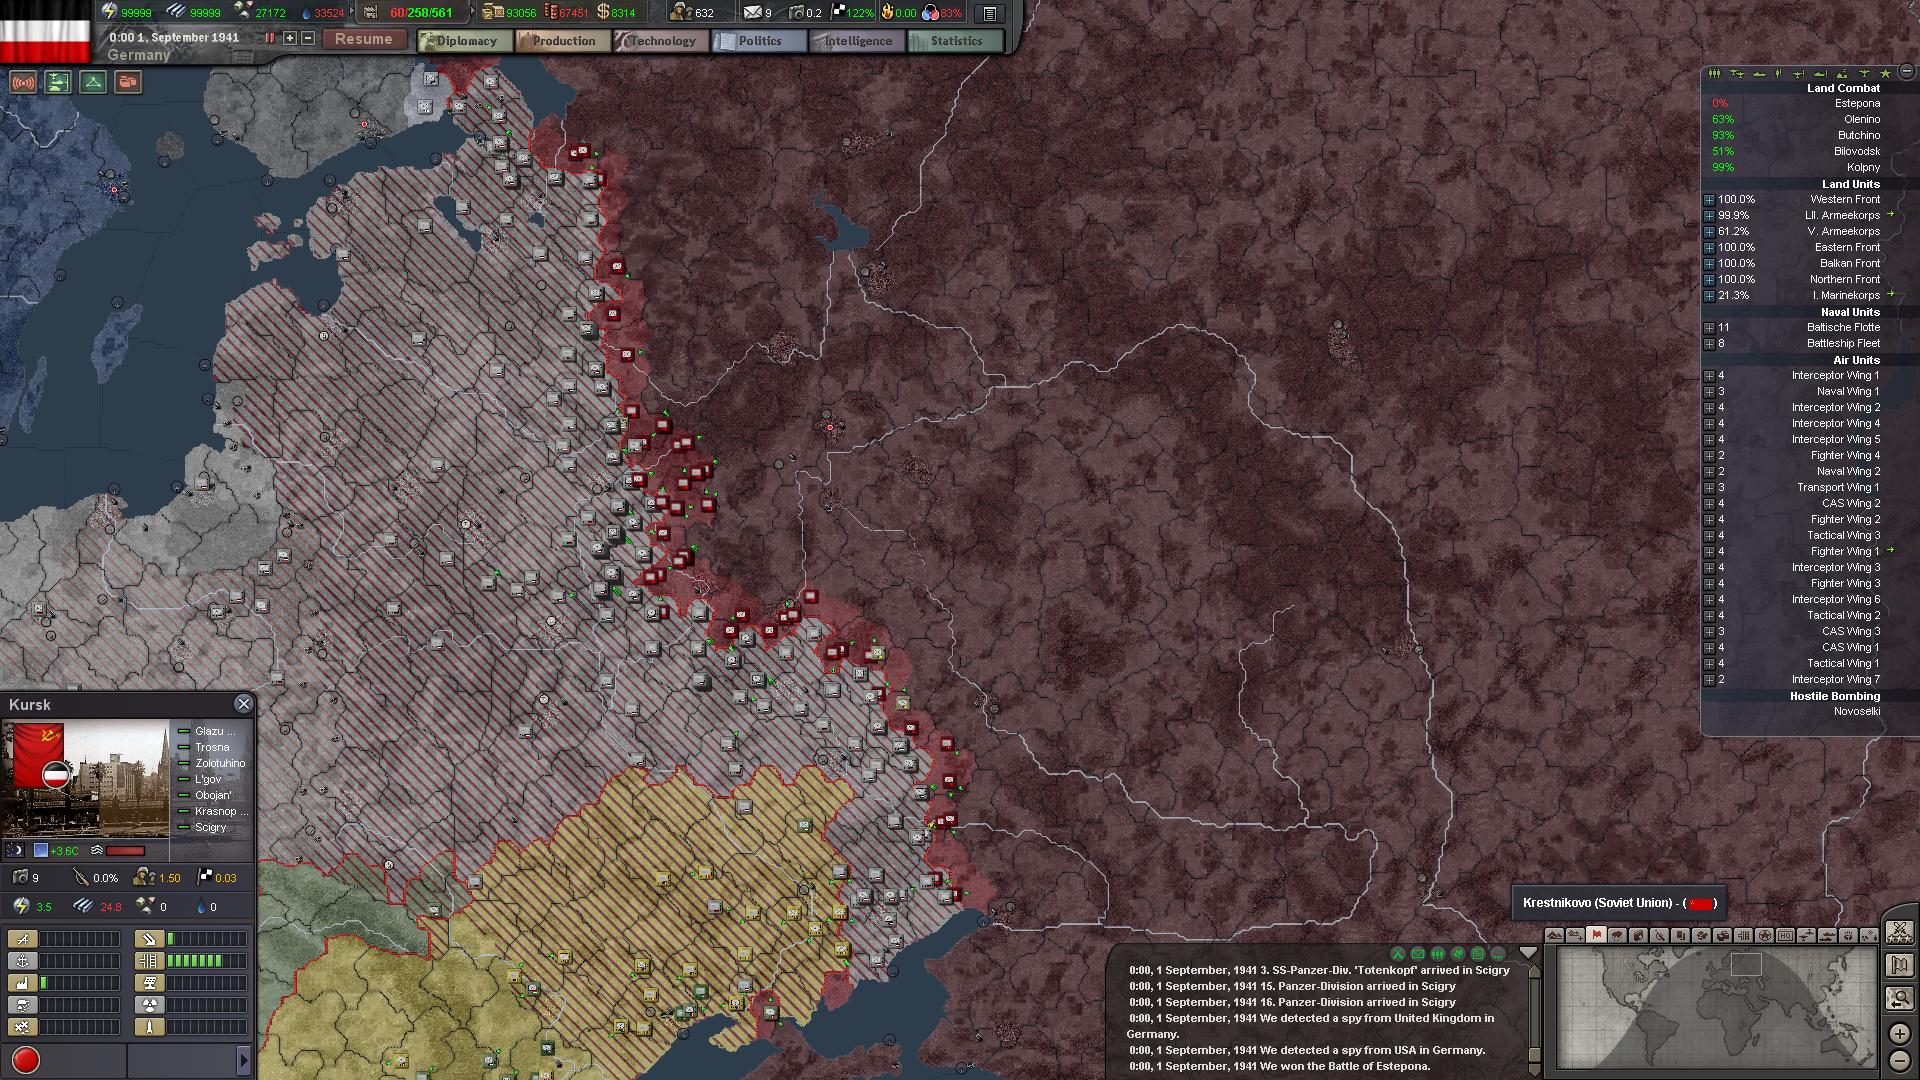
Task: Expand the Western Front land unit
Action: (1710, 200)
